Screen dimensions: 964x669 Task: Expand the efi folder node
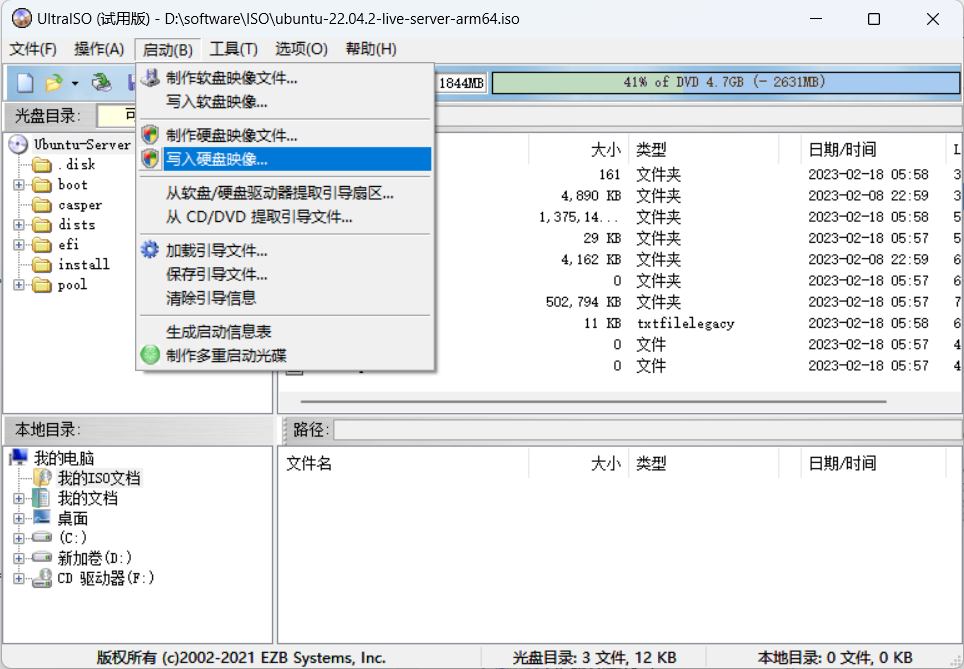point(19,245)
